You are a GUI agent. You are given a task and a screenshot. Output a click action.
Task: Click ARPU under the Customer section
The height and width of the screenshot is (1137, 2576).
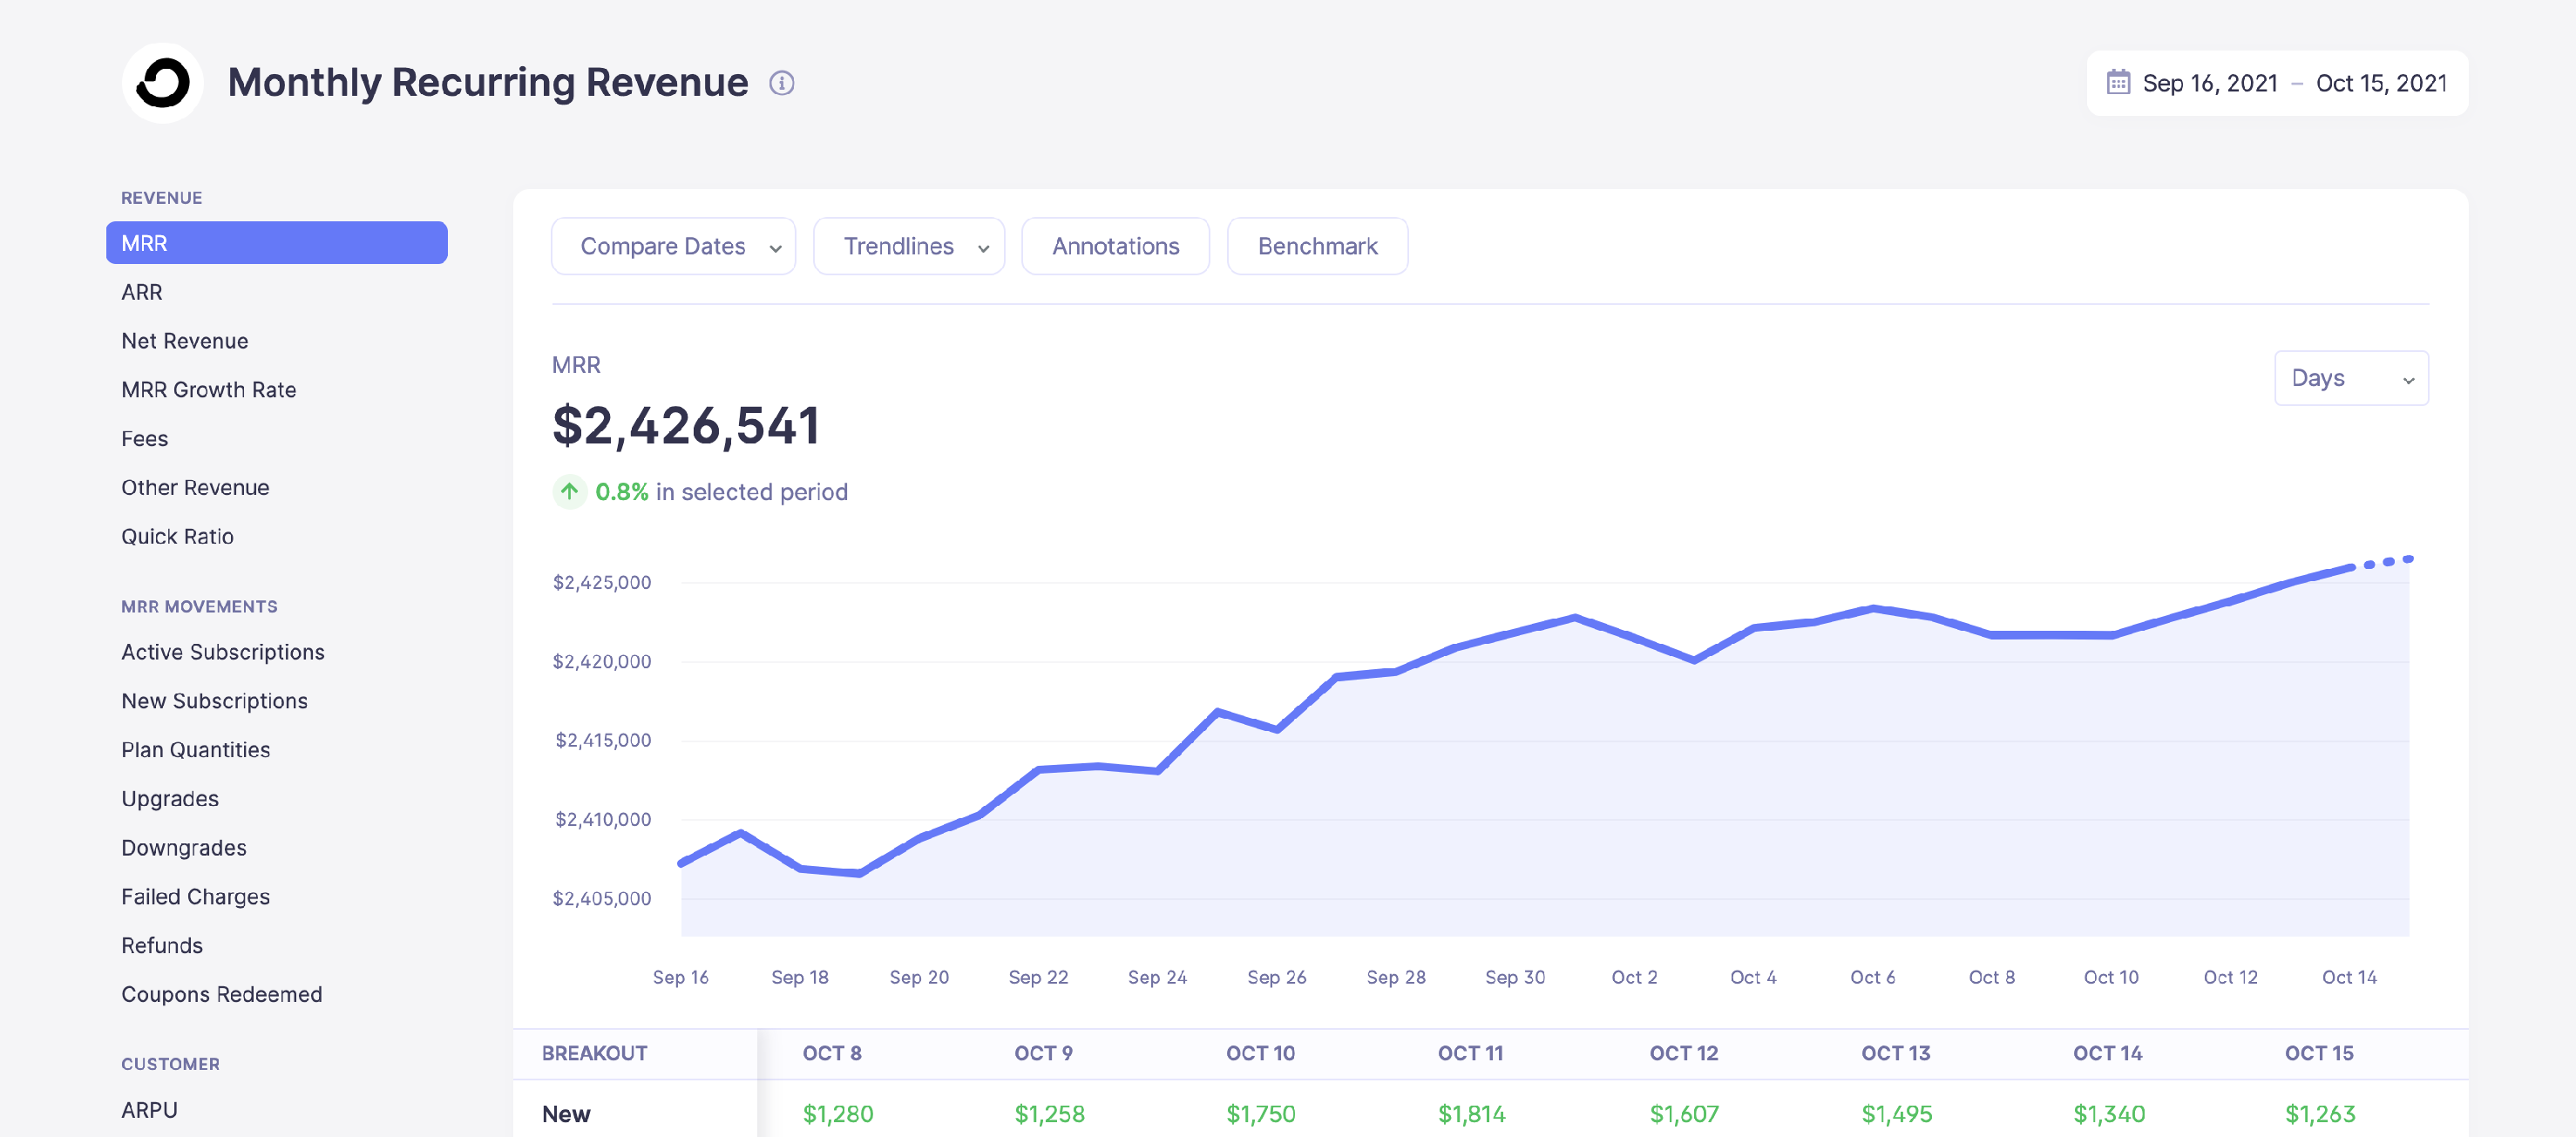click(149, 1109)
